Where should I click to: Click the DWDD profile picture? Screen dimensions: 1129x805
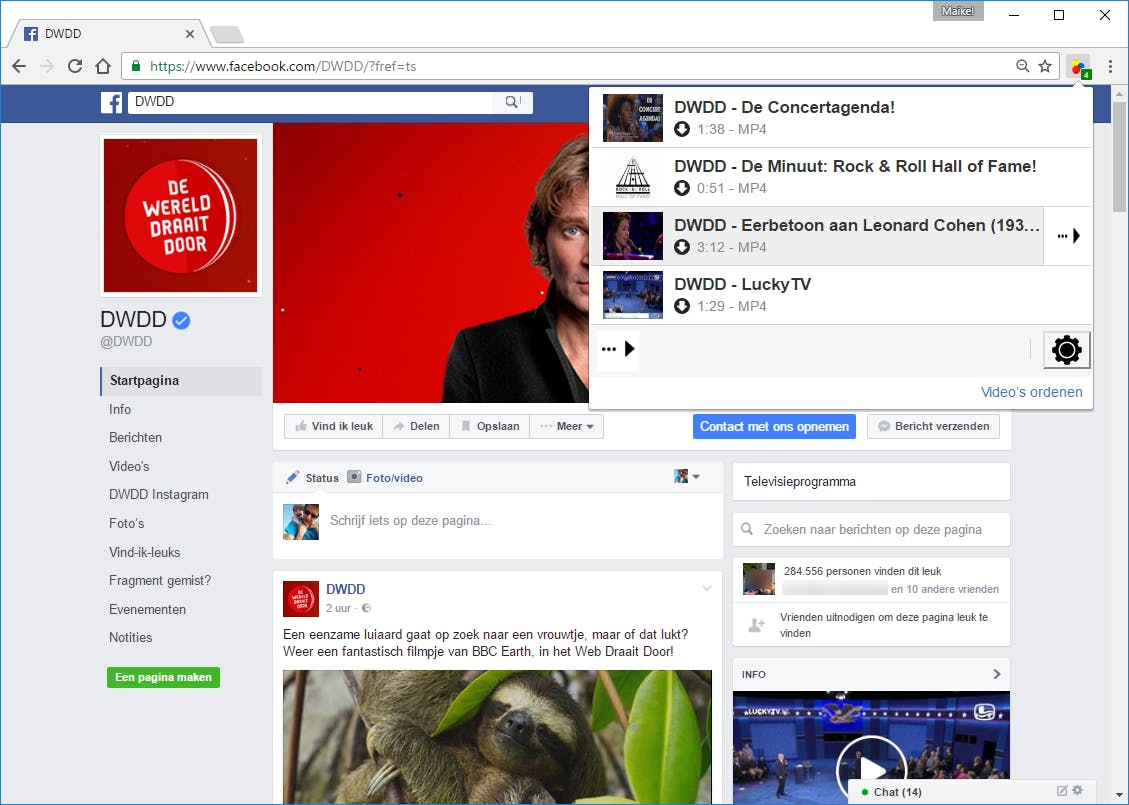[181, 216]
